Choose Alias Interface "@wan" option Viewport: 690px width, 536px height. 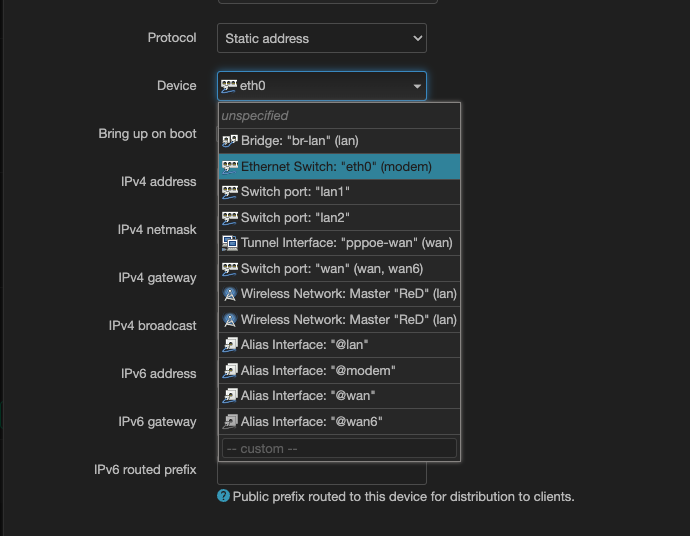[339, 396]
